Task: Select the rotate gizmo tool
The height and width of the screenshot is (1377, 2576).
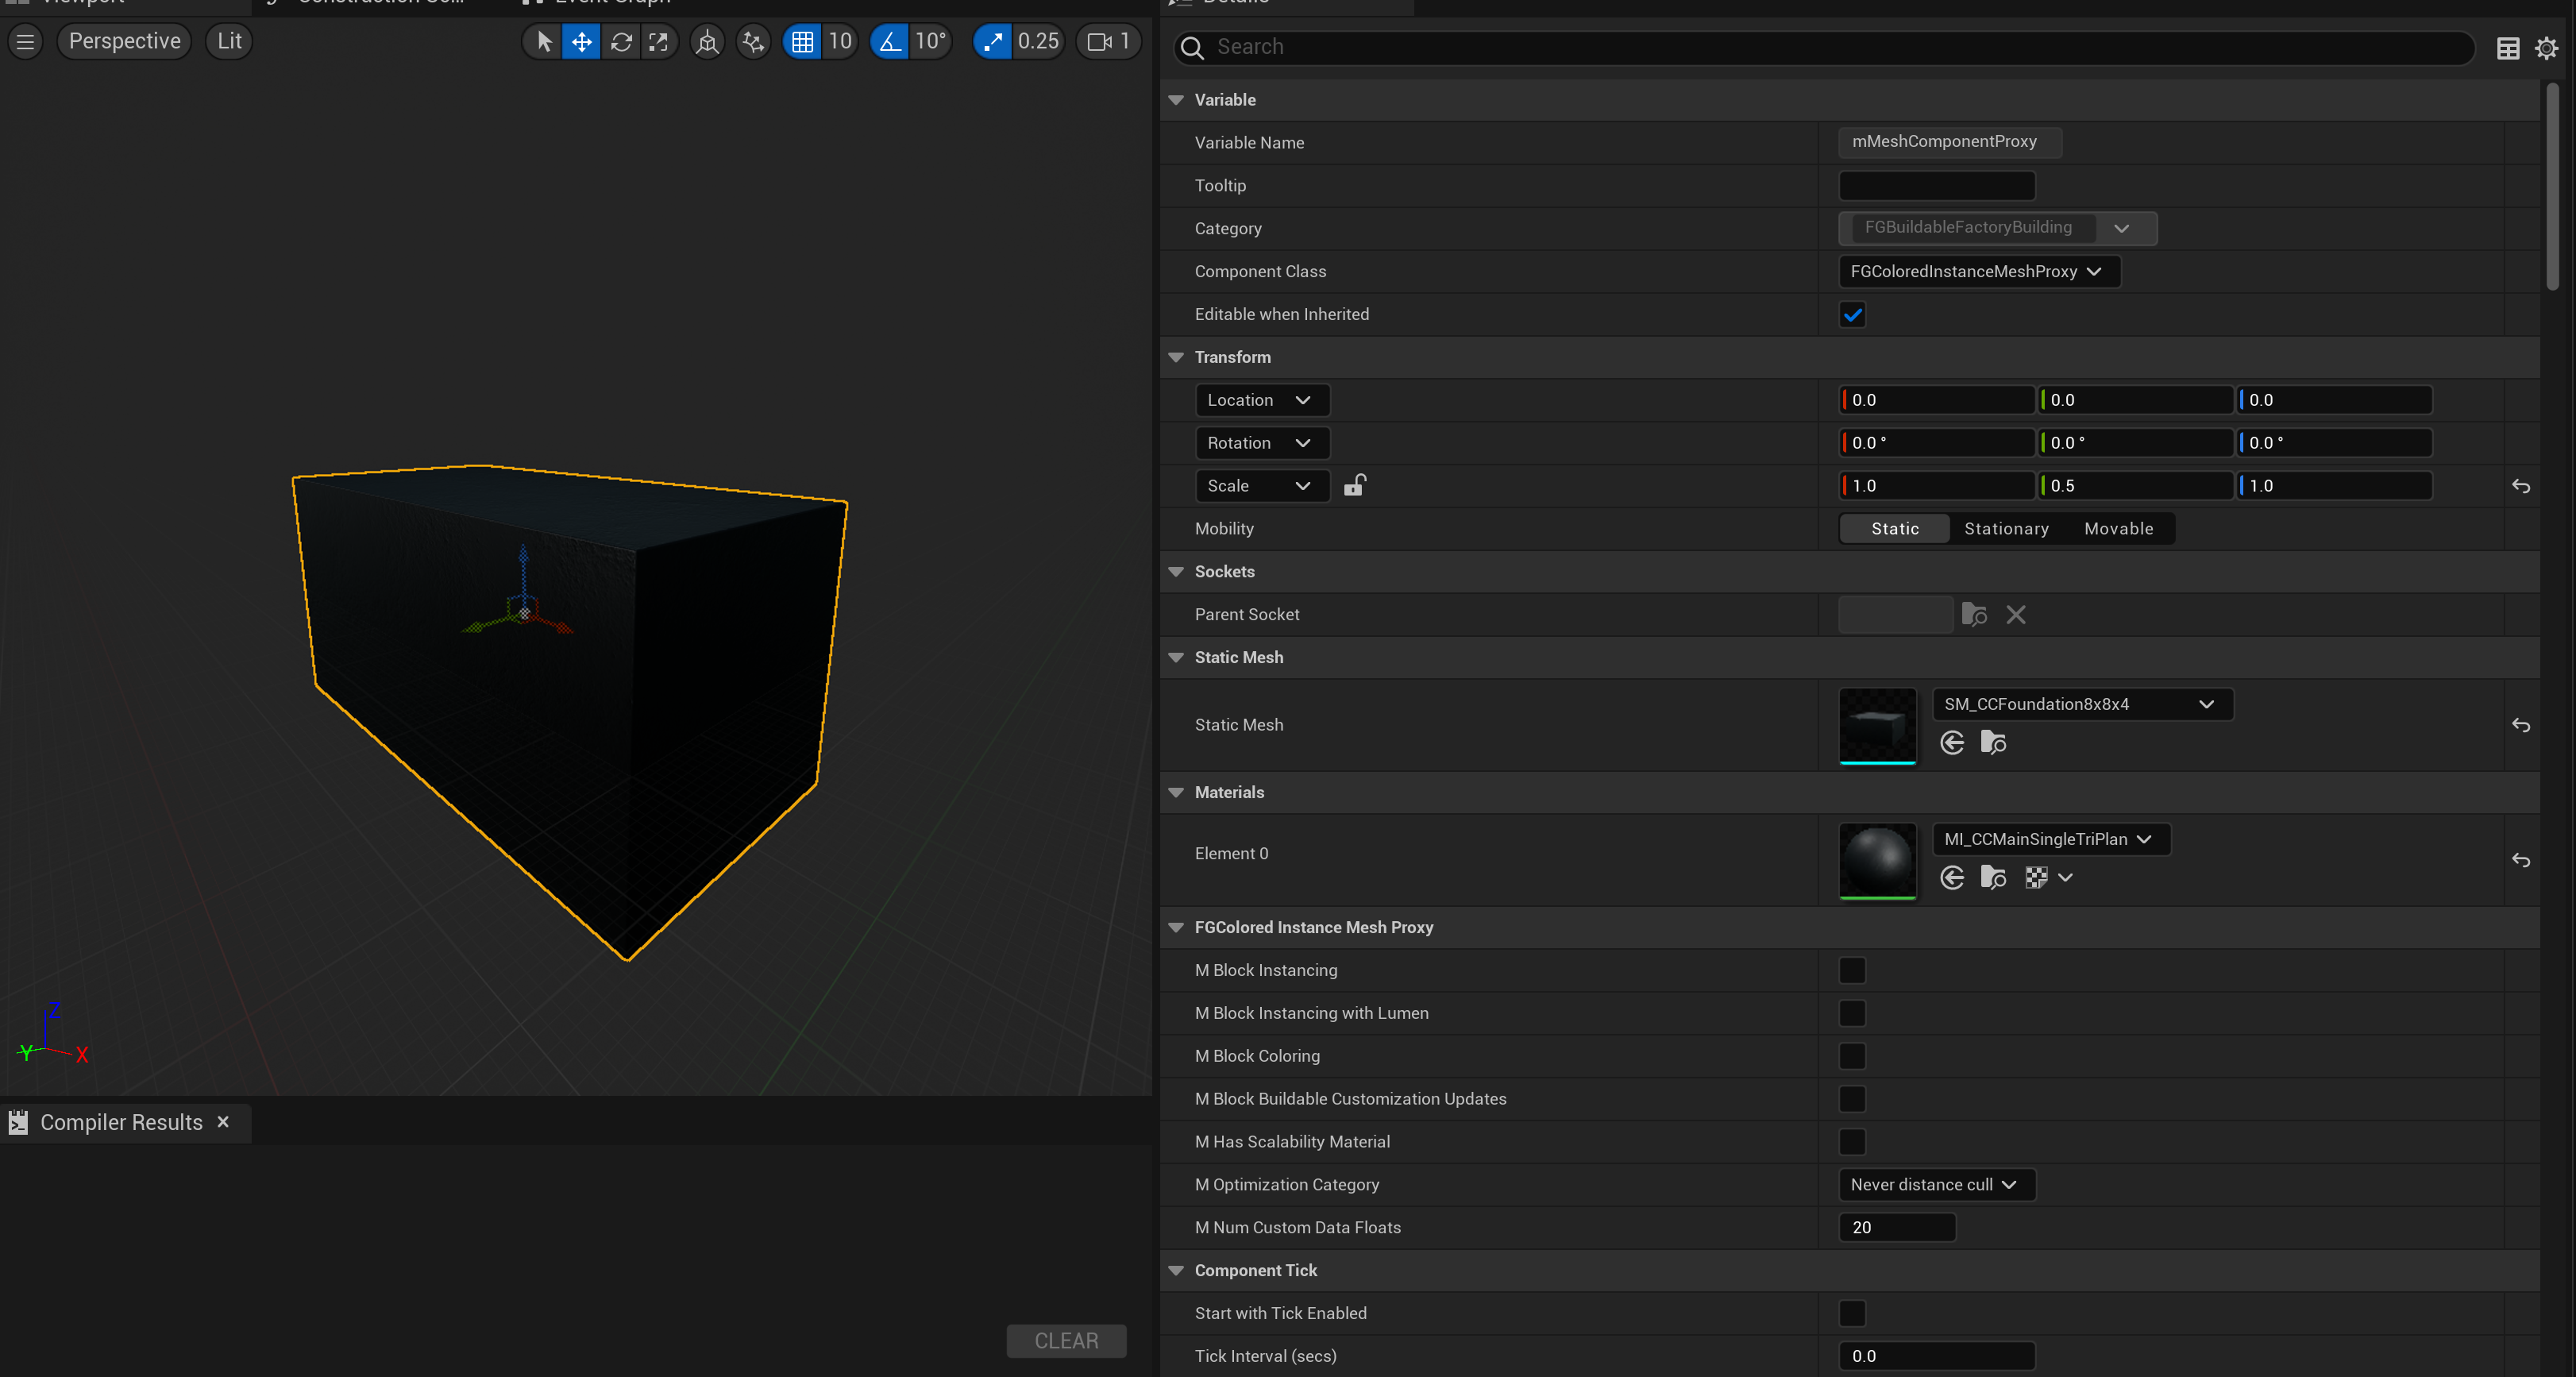Action: pyautogui.click(x=621, y=42)
